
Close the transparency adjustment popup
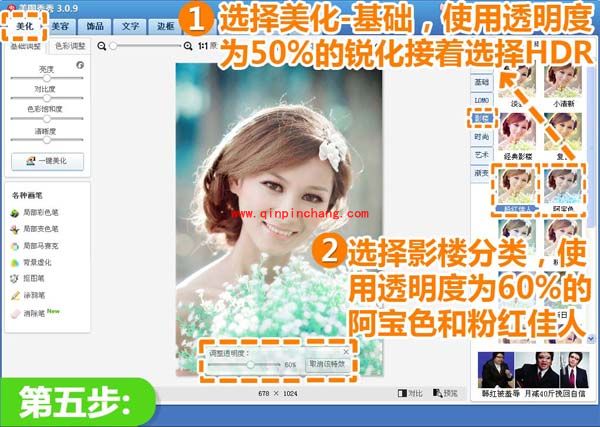pyautogui.click(x=346, y=352)
